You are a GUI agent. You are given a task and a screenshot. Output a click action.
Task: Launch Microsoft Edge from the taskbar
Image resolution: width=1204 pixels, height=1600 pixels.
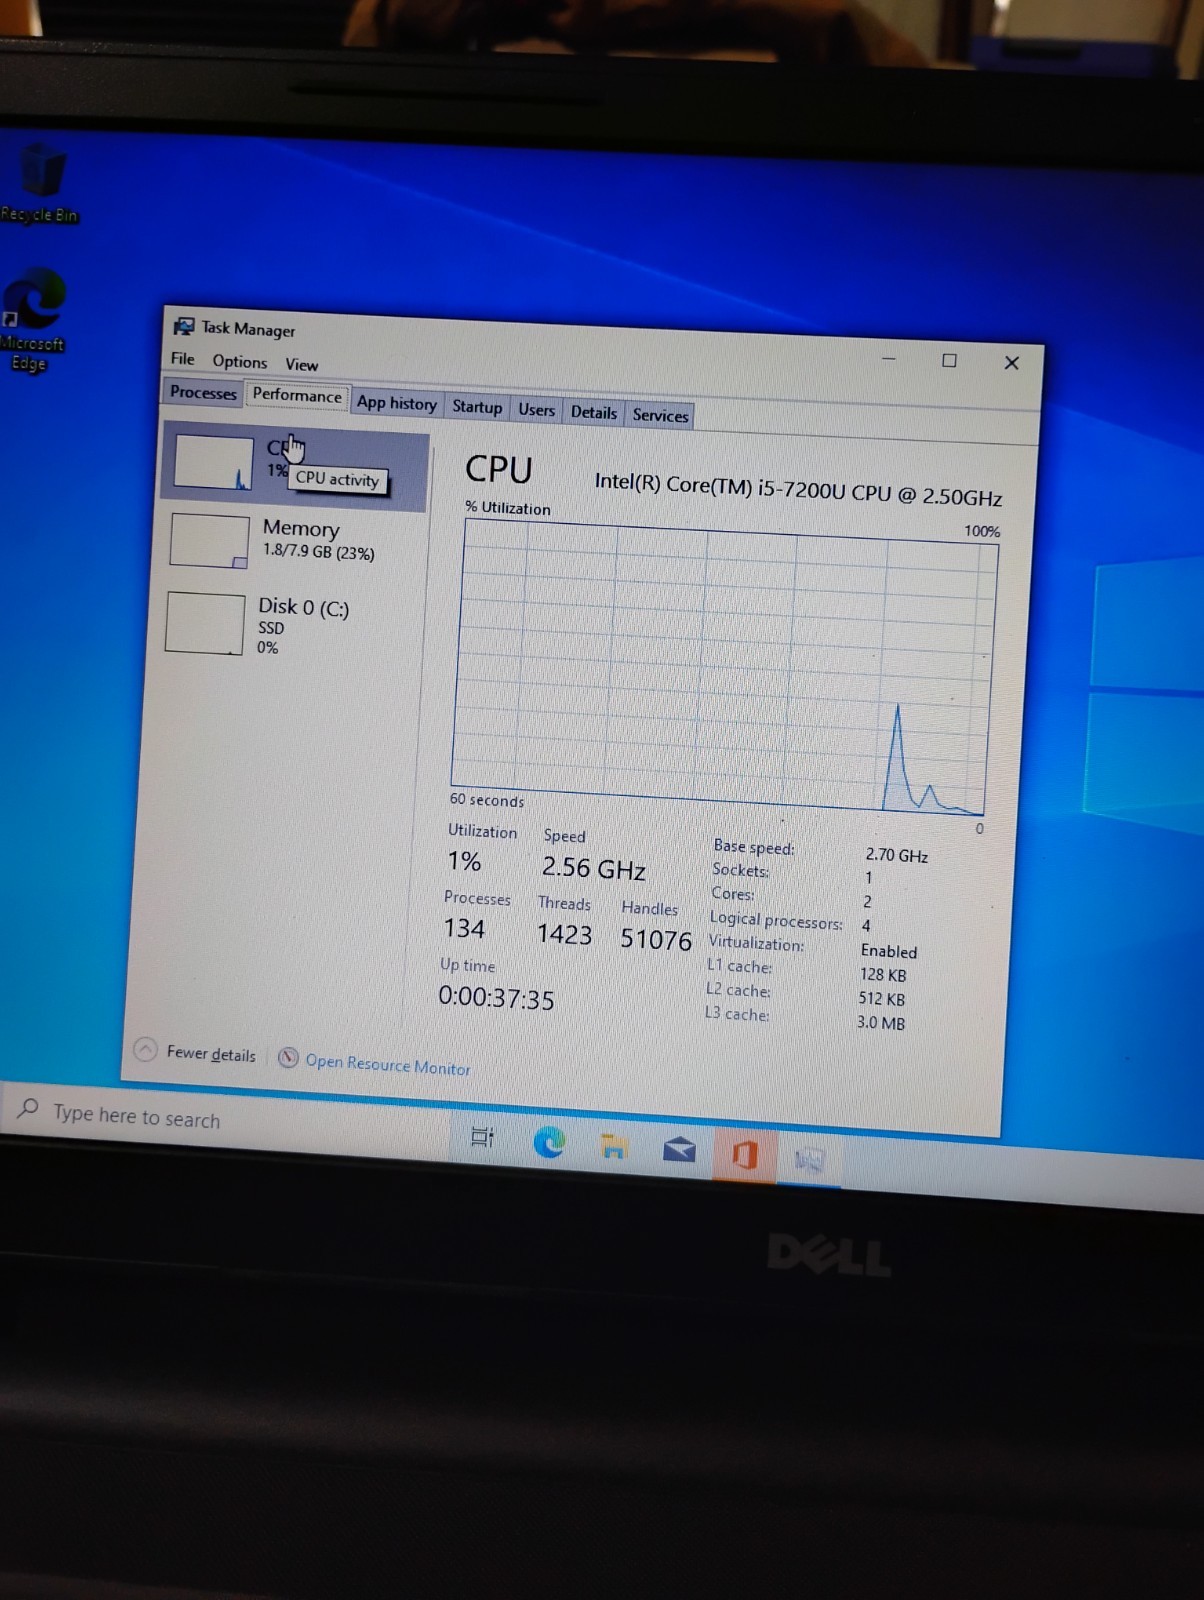549,1141
